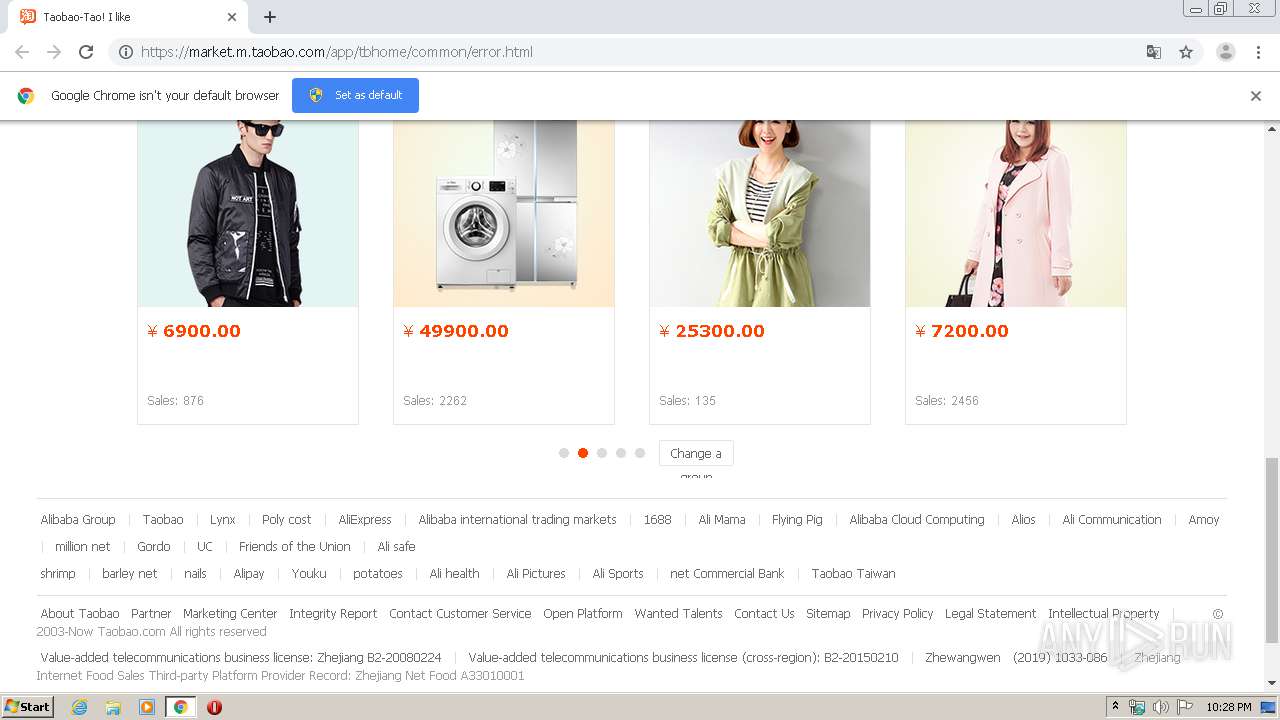Select the Taobao-Tao! I like tab

(128, 17)
